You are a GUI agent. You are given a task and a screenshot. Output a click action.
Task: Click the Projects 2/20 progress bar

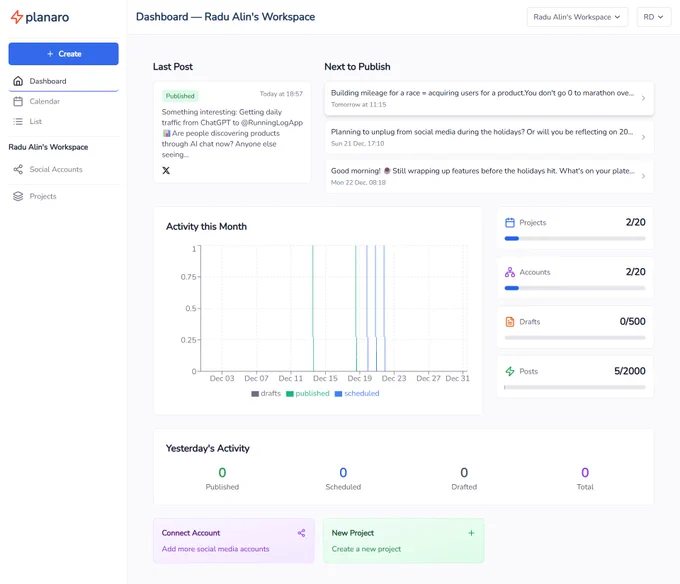click(x=575, y=238)
